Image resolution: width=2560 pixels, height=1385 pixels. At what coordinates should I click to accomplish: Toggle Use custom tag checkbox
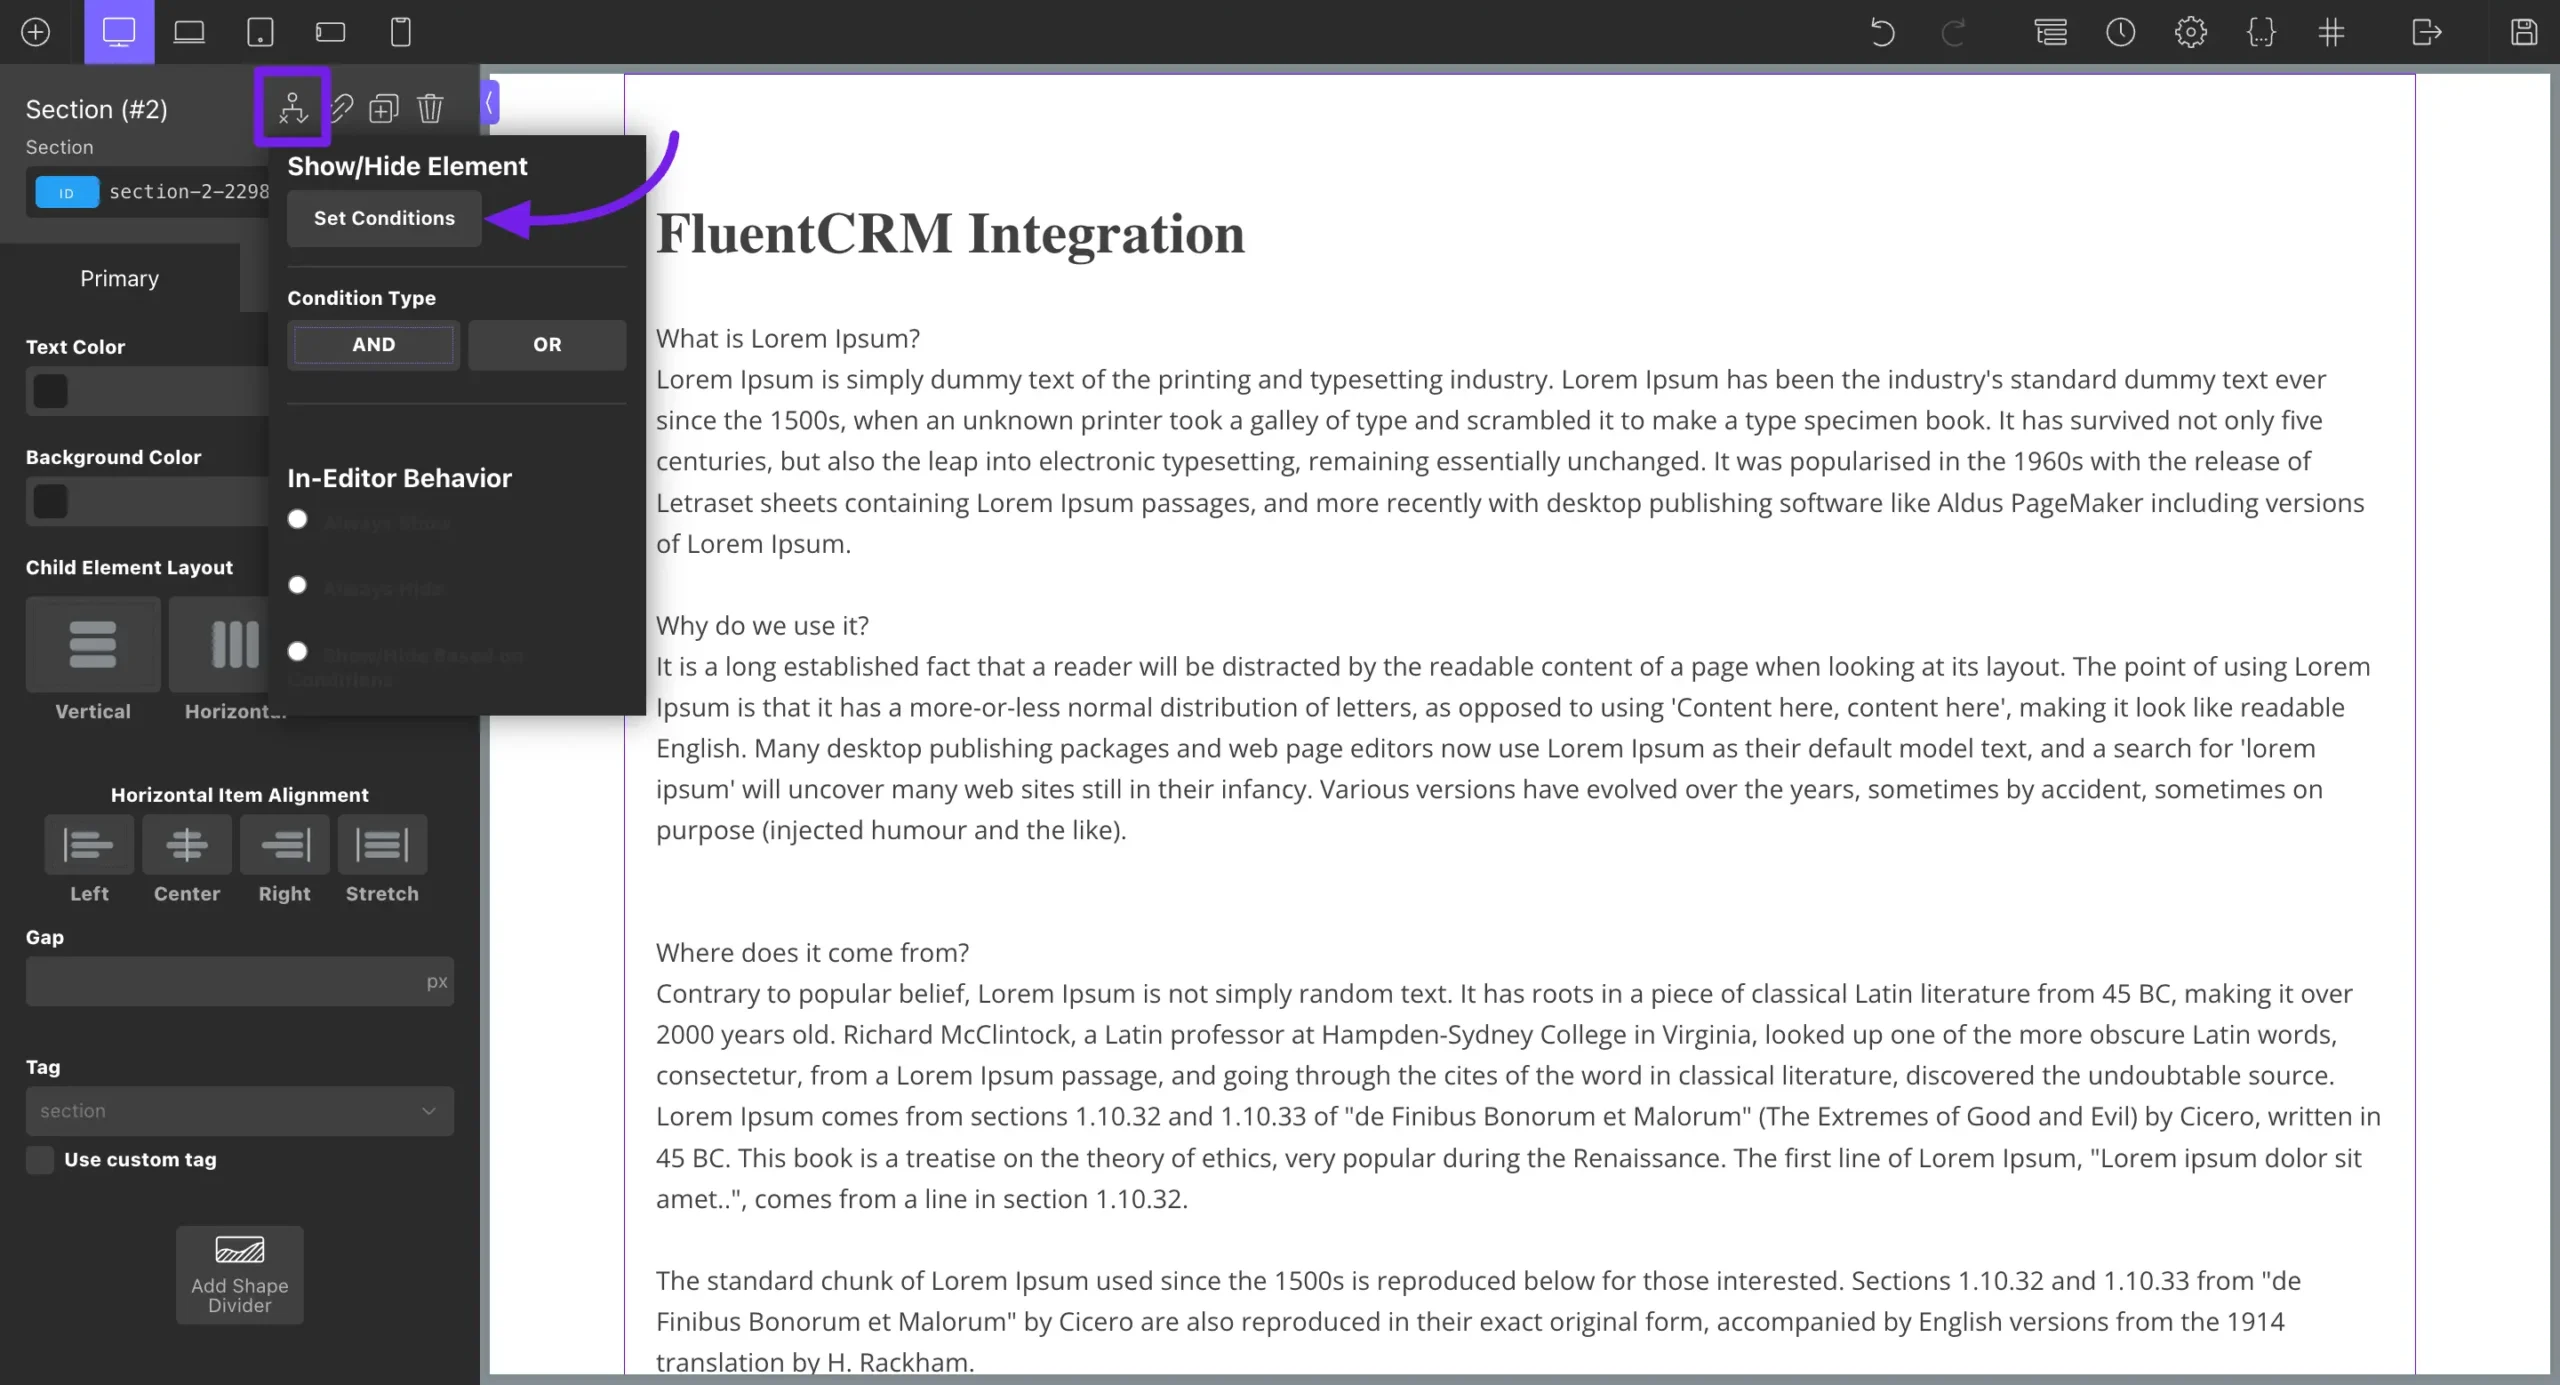click(x=39, y=1160)
